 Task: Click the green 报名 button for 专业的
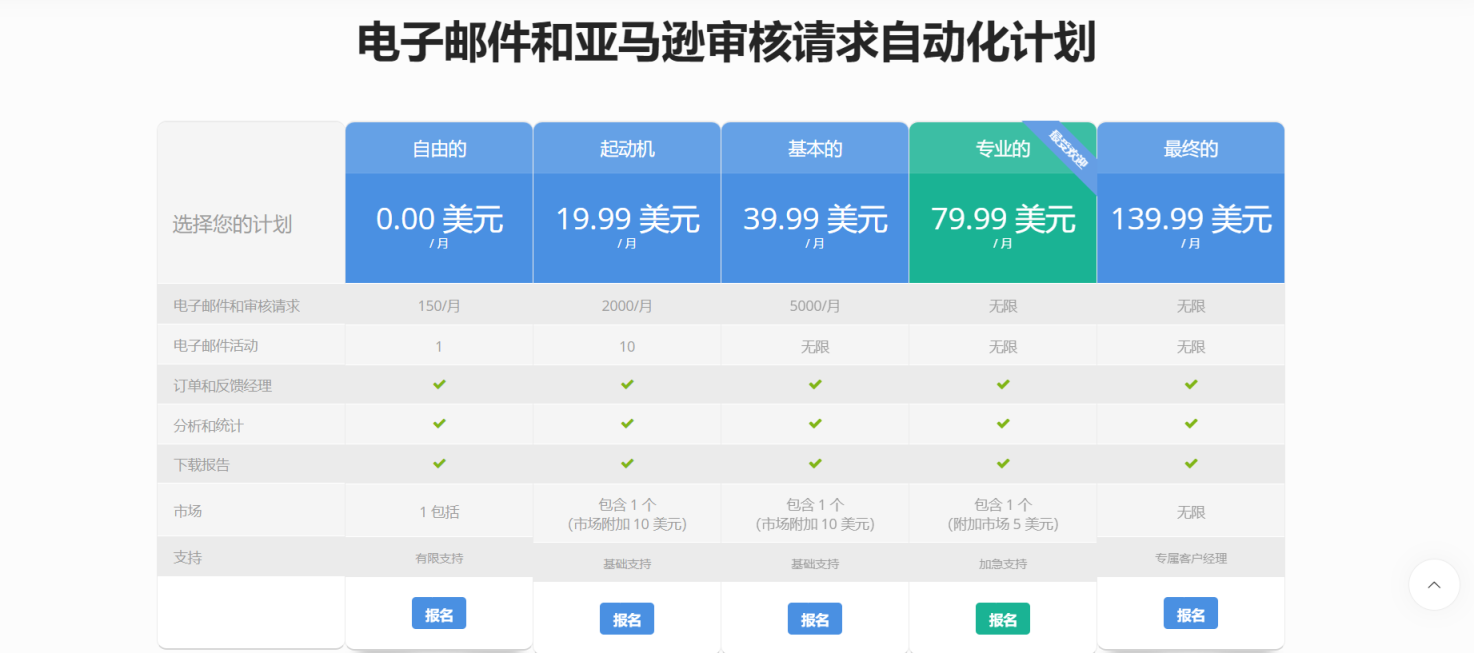point(1002,619)
